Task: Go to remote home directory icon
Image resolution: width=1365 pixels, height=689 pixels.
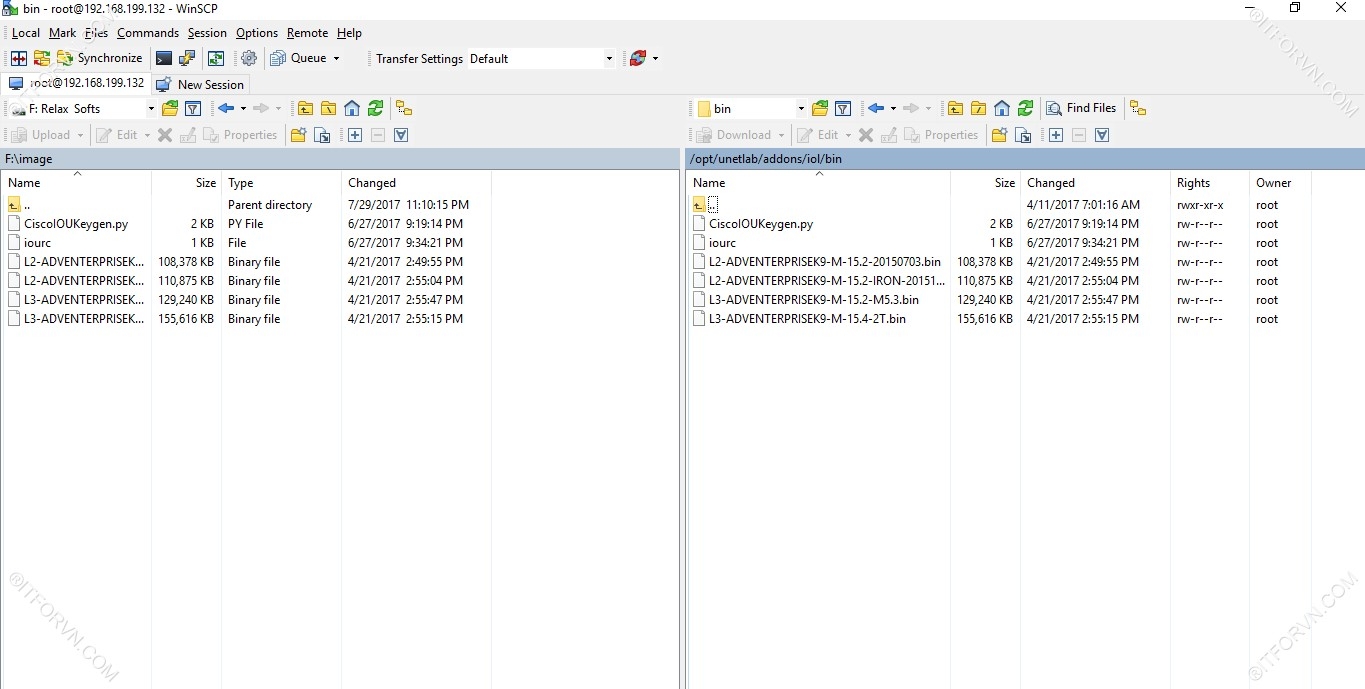Action: 1002,109
